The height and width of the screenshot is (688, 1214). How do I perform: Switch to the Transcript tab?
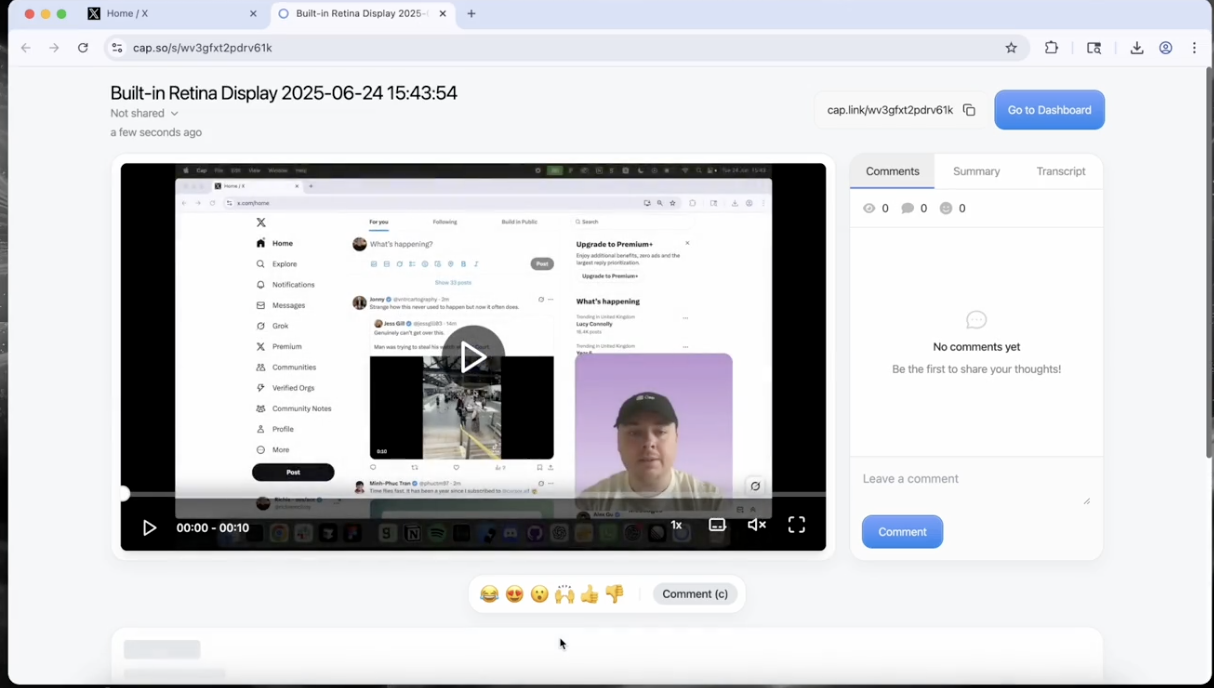point(1061,171)
